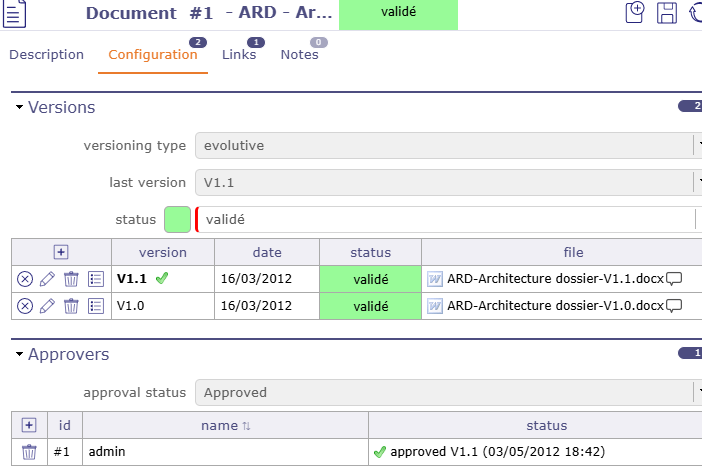Screen dimensions: 702x468
Task: Switch to the Description tab
Action: (x=46, y=55)
